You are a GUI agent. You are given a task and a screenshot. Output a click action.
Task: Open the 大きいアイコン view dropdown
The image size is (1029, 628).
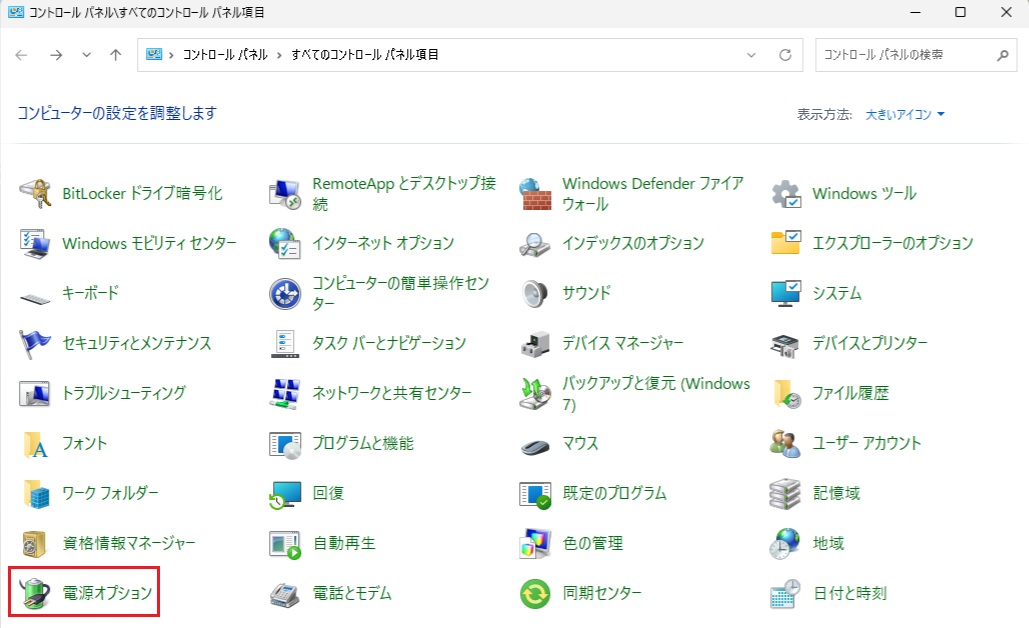pos(905,114)
